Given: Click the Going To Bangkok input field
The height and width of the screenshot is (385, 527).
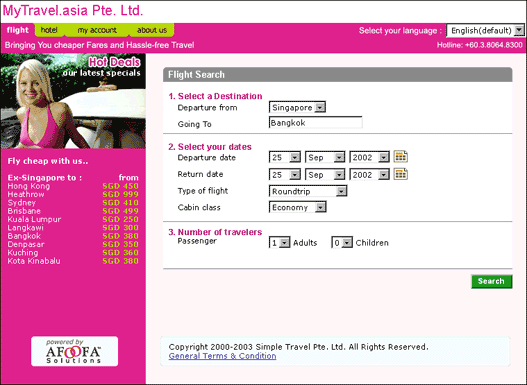Looking at the screenshot, I should coord(315,123).
